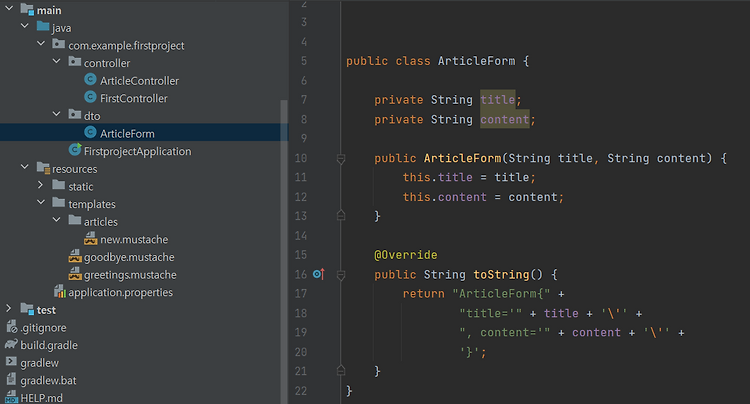The image size is (750, 404).
Task: Click the com.example.firstproject package icon
Action: 58,44
